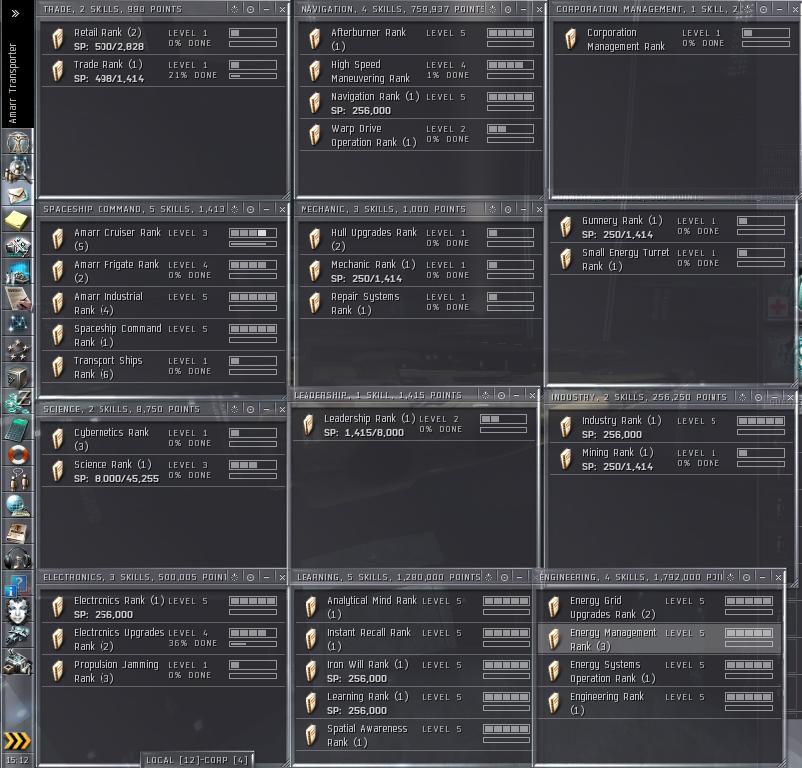Click the blue chart market icon in sidebar
Viewport: 802px width, 768px height.
(18, 273)
